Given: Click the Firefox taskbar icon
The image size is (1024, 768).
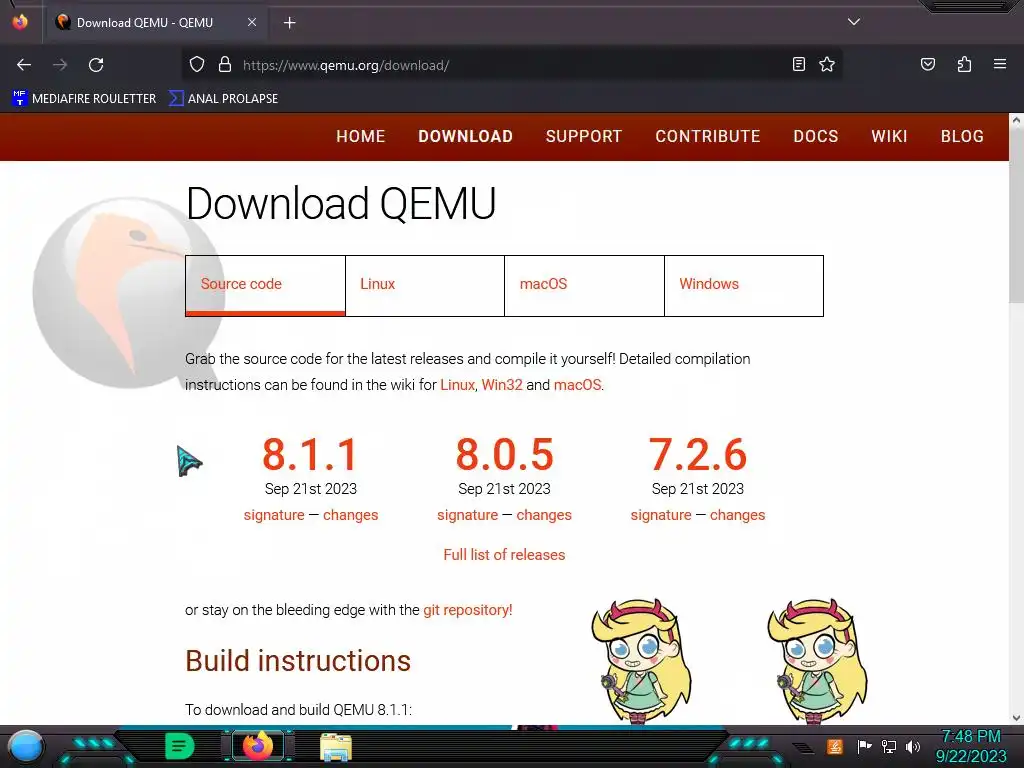Looking at the screenshot, I should click(258, 746).
